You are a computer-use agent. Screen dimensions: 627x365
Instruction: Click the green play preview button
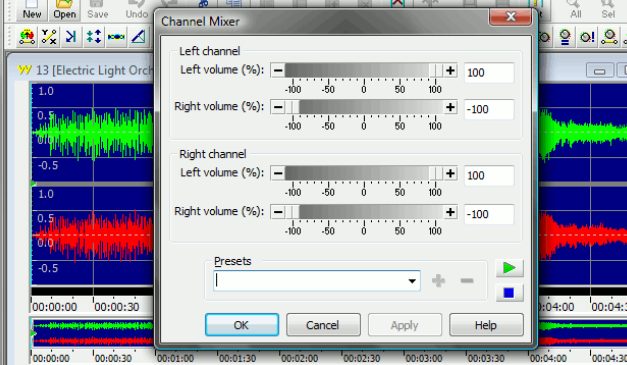click(509, 268)
